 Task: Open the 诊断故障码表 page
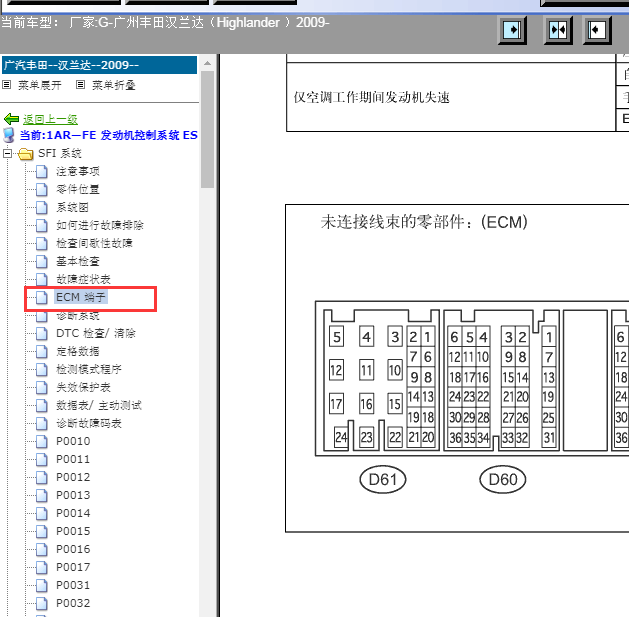click(x=89, y=423)
